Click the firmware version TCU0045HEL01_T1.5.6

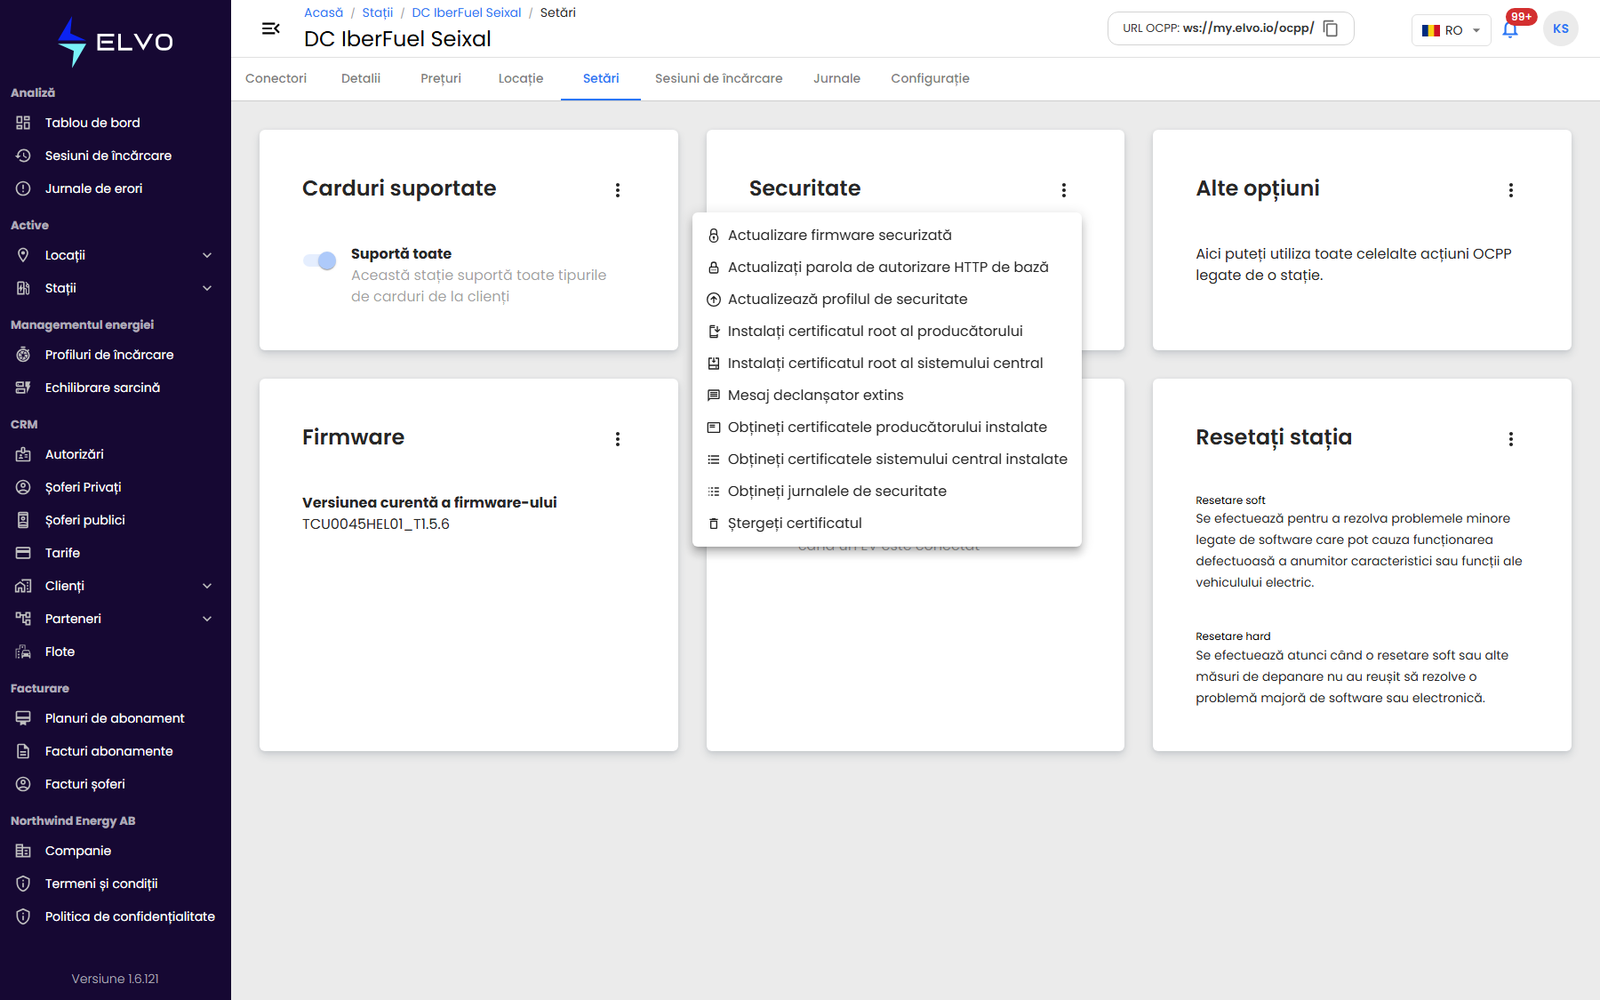pyautogui.click(x=376, y=524)
